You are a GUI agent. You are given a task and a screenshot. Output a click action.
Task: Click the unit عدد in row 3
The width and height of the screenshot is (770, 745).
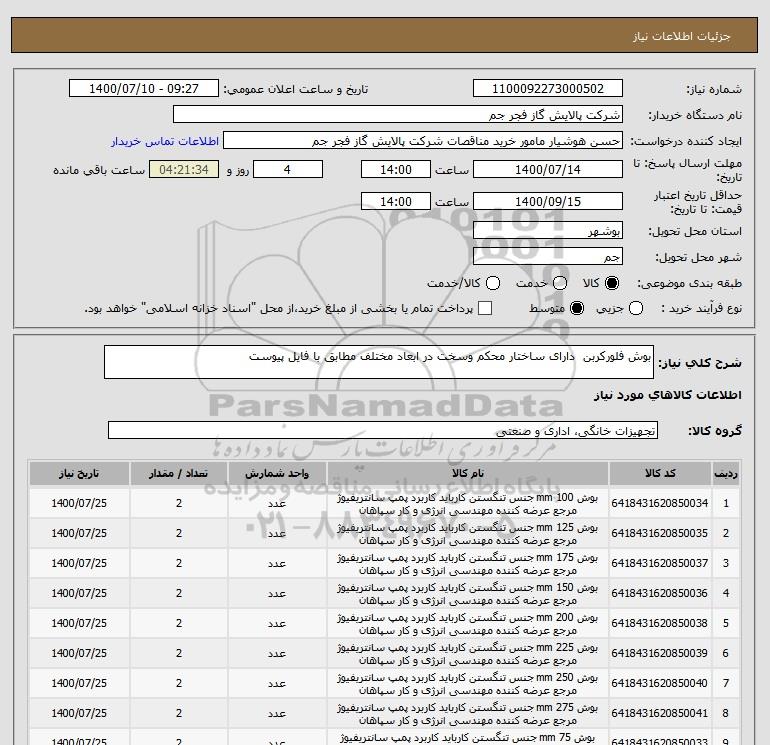(x=277, y=564)
